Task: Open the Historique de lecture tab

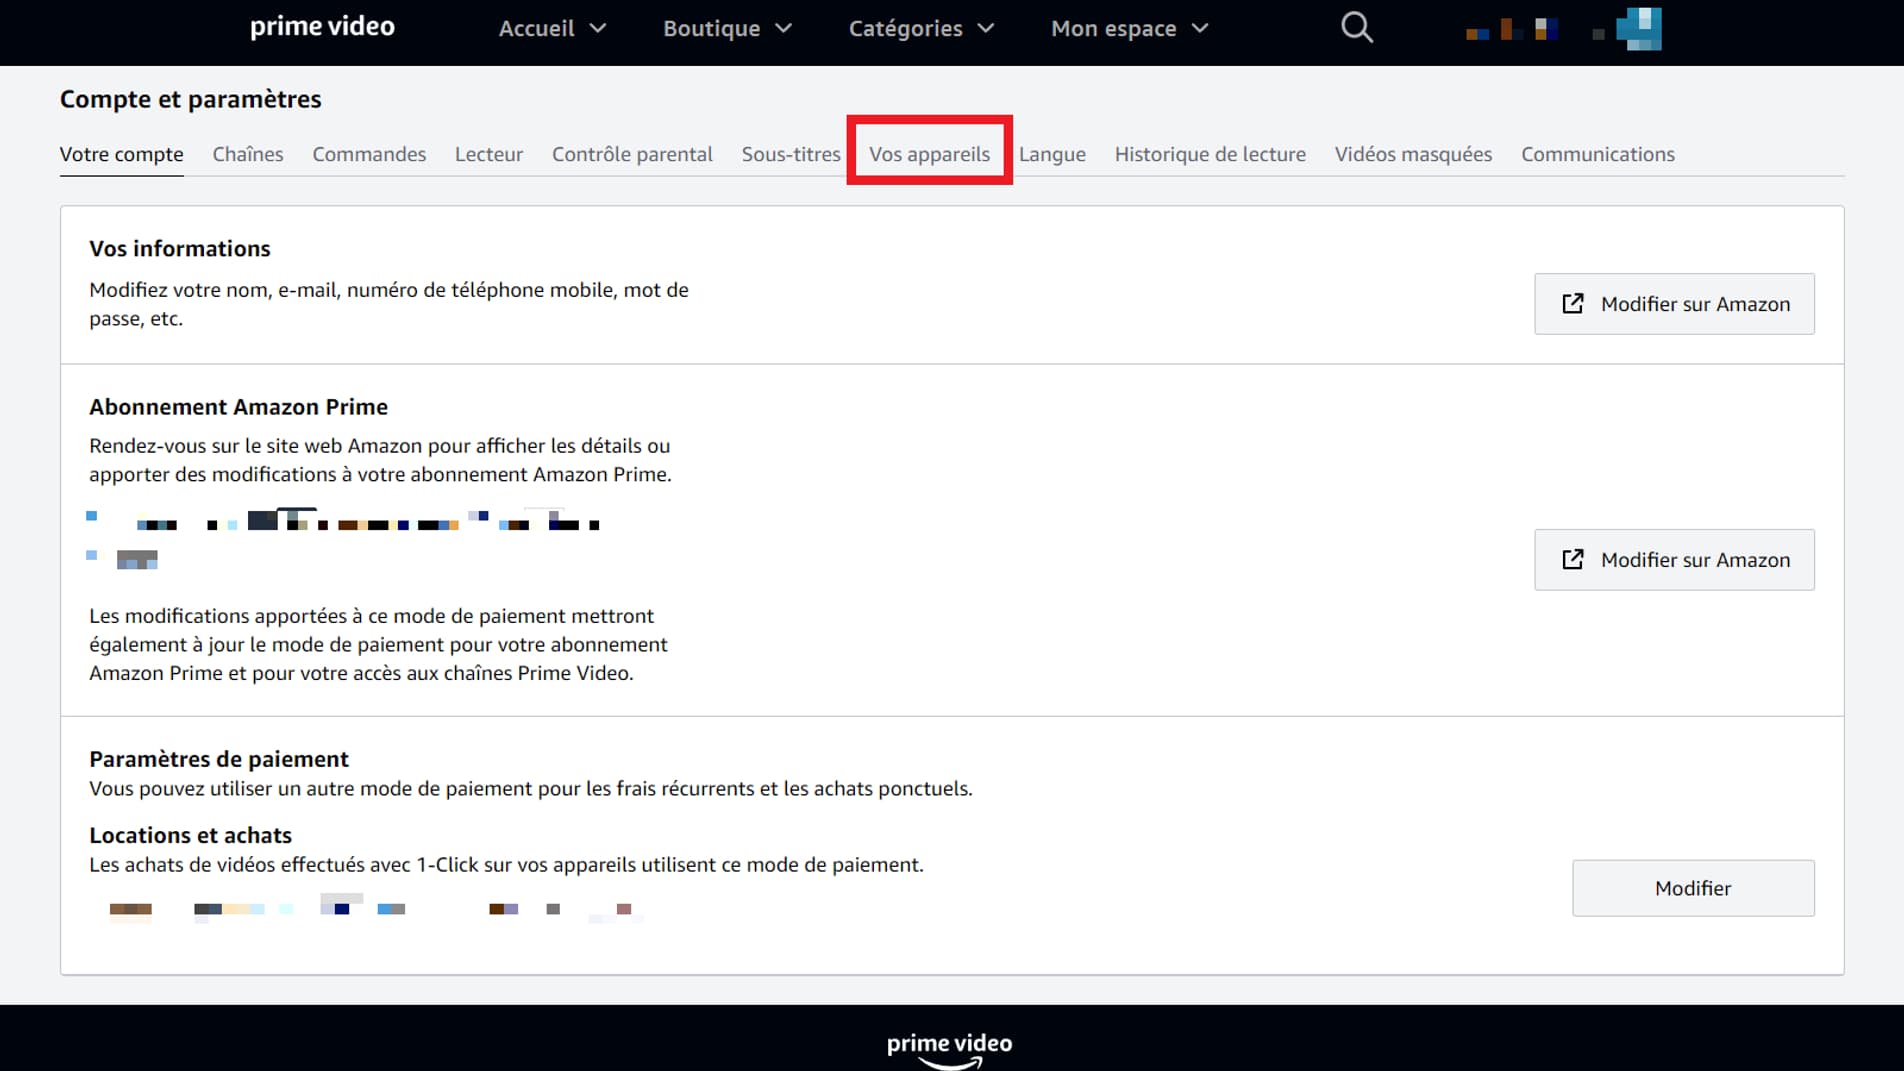Action: [1210, 154]
